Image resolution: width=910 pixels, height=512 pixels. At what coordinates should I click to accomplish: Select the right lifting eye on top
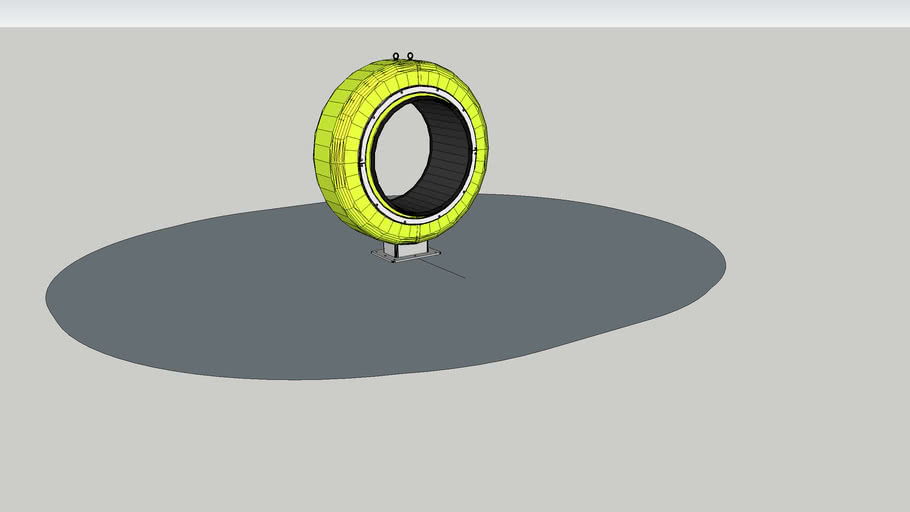(x=409, y=56)
